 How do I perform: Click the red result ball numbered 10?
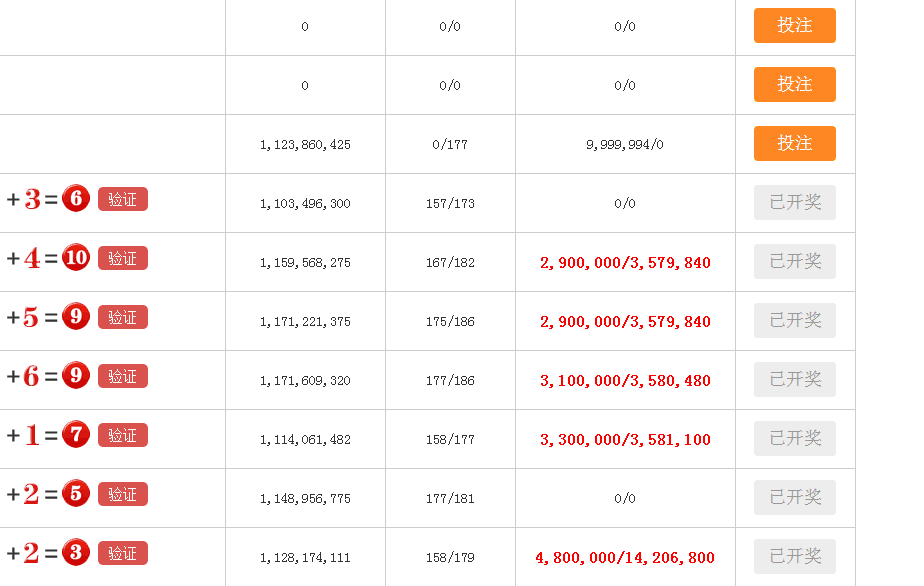pos(76,257)
